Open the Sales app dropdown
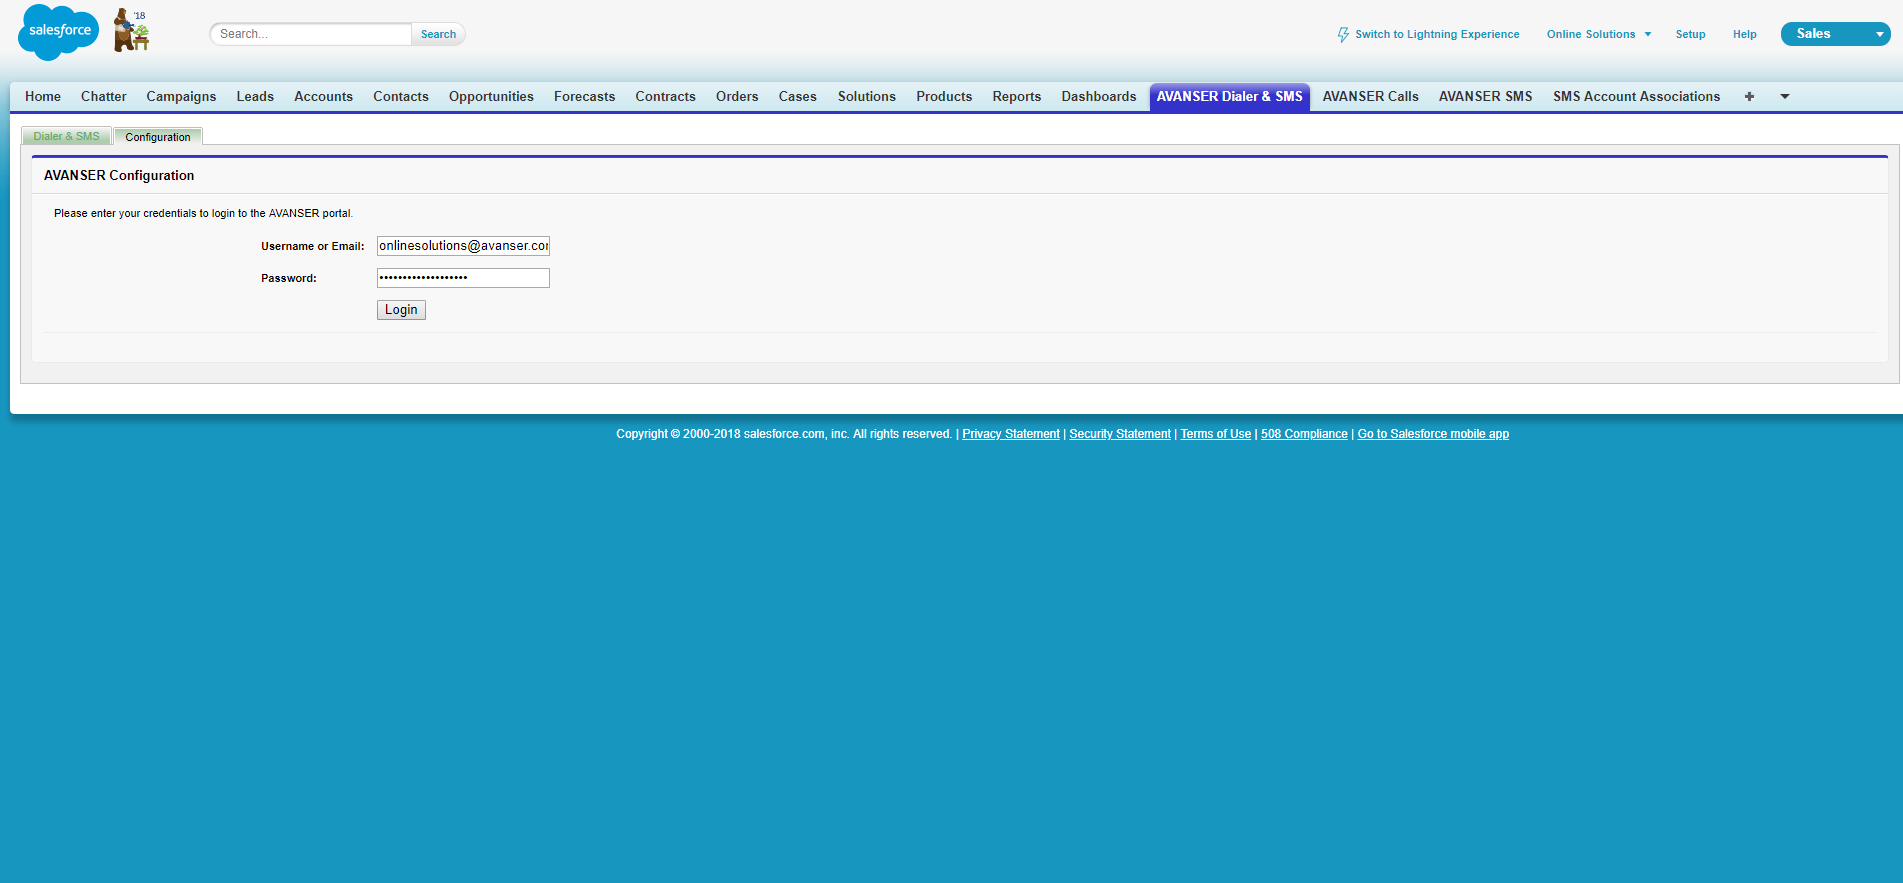The height and width of the screenshot is (883, 1903). [1835, 34]
